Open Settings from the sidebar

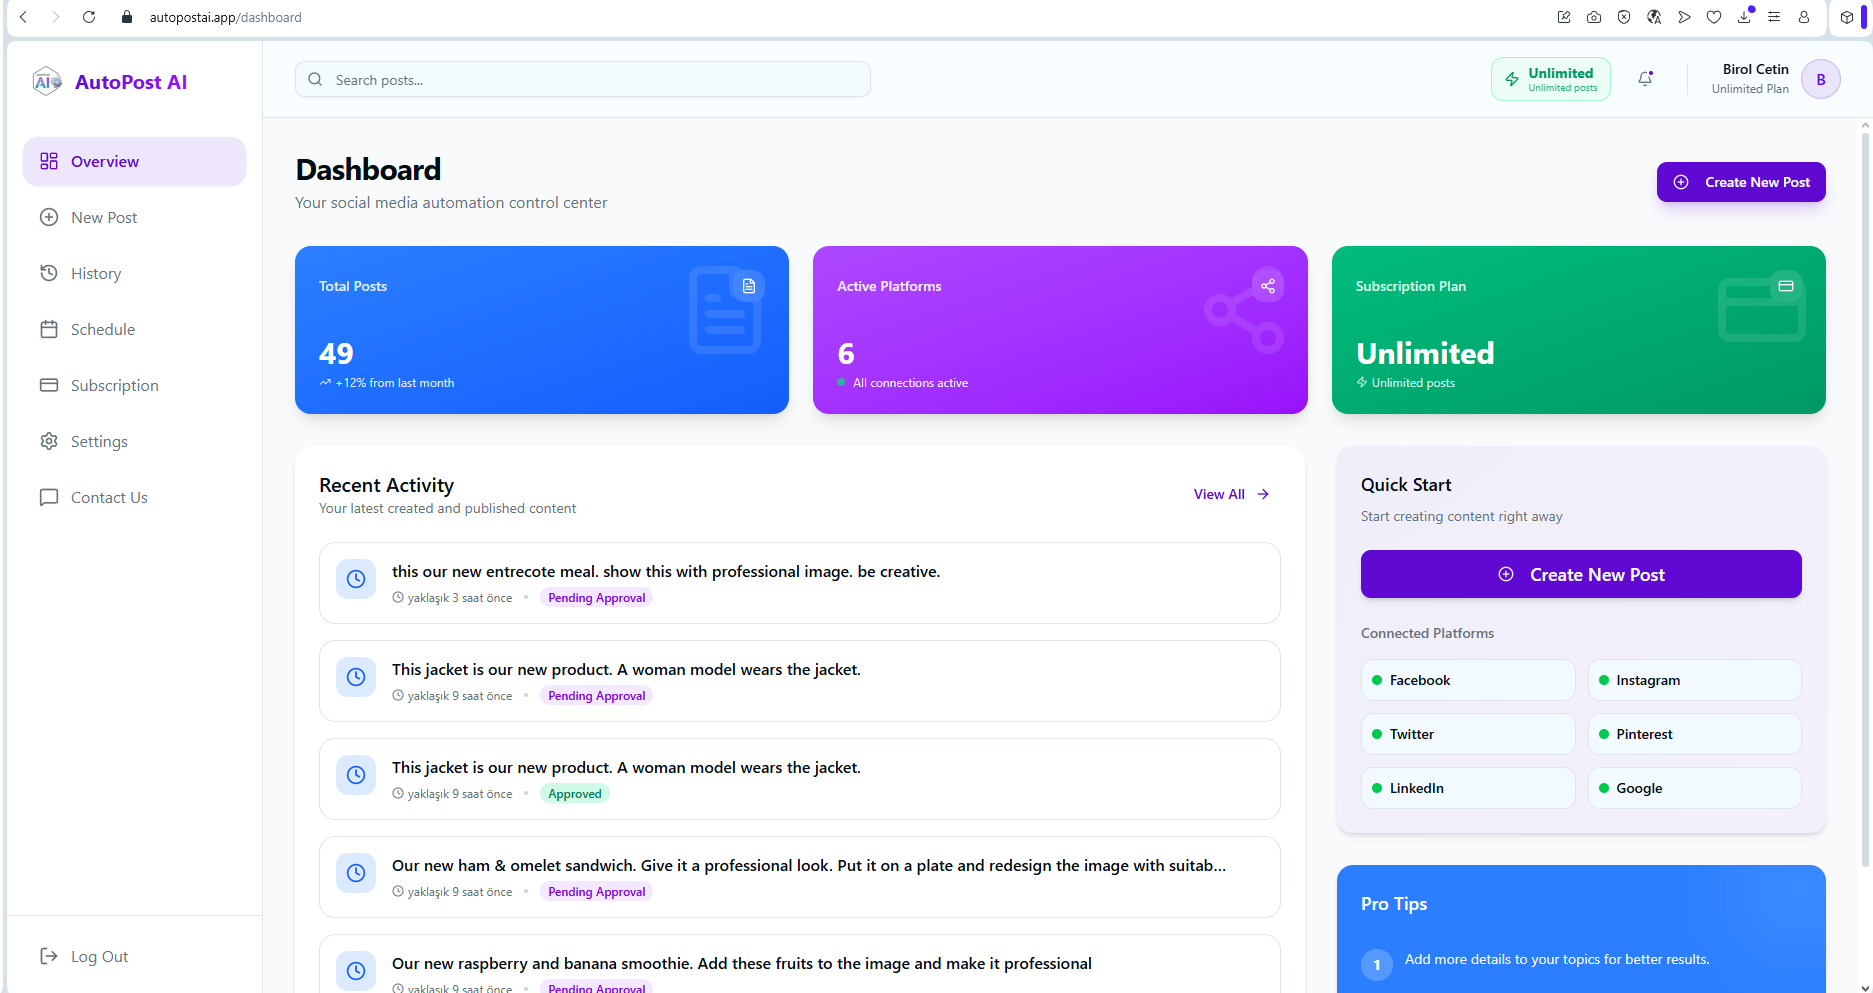point(100,441)
